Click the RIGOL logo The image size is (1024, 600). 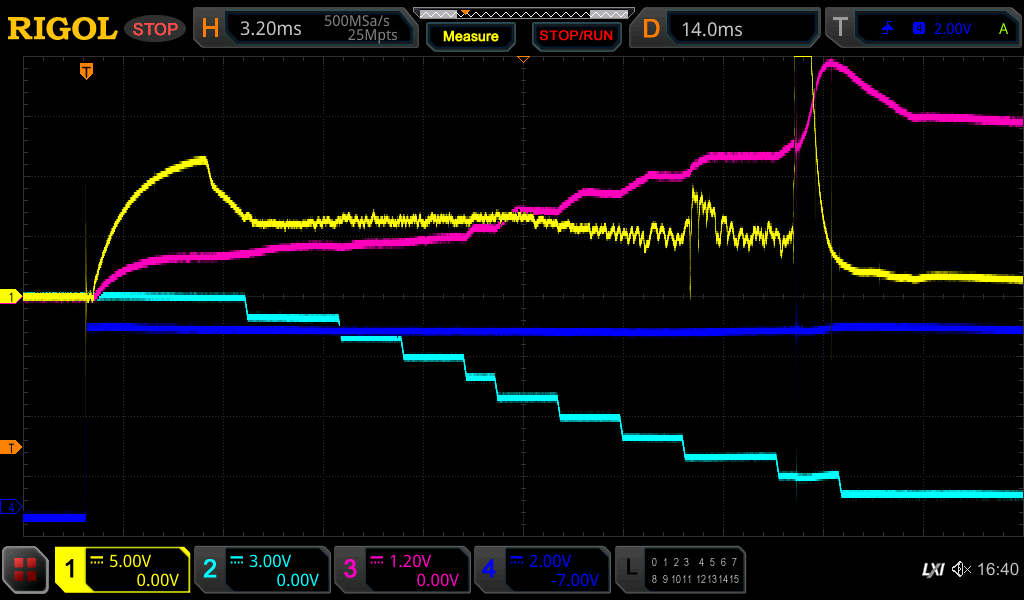coord(62,29)
